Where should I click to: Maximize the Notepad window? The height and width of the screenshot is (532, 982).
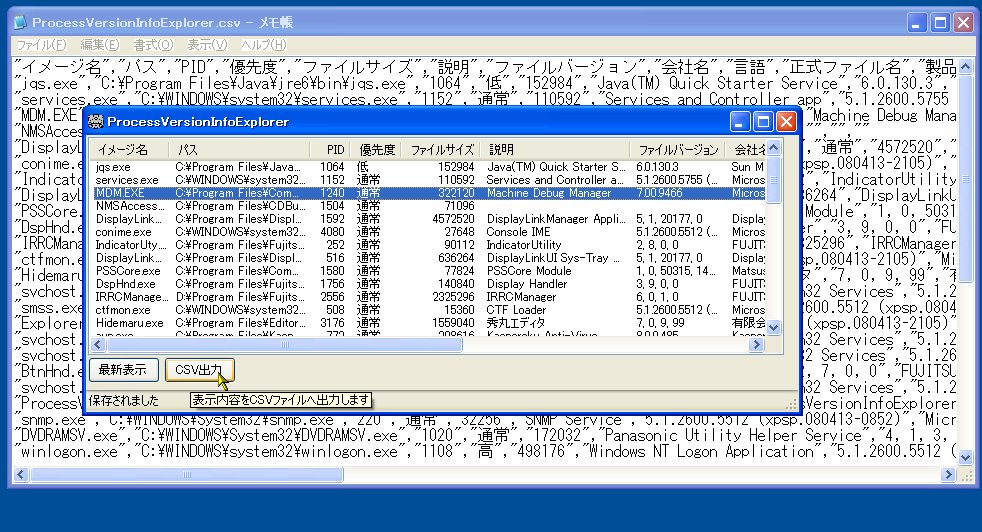[x=940, y=23]
